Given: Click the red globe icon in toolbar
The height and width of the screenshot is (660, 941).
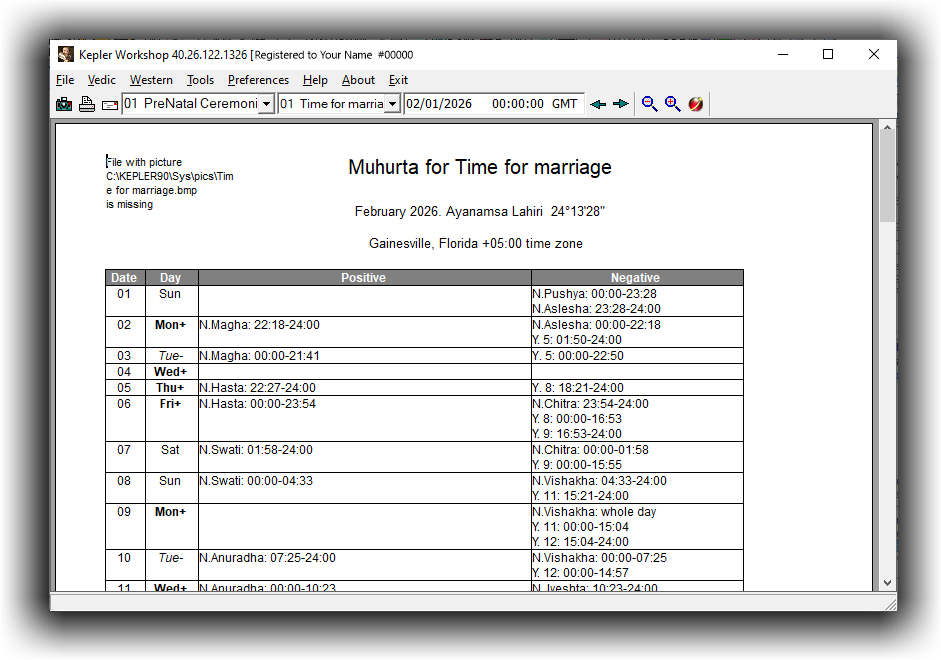Looking at the screenshot, I should click(696, 104).
